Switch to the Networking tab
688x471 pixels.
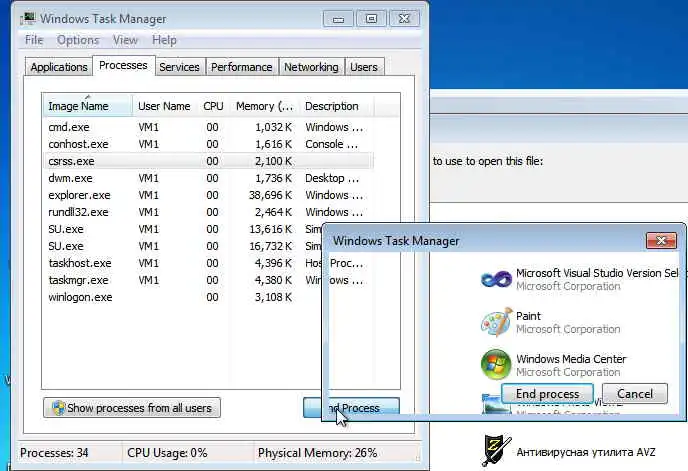[x=311, y=67]
